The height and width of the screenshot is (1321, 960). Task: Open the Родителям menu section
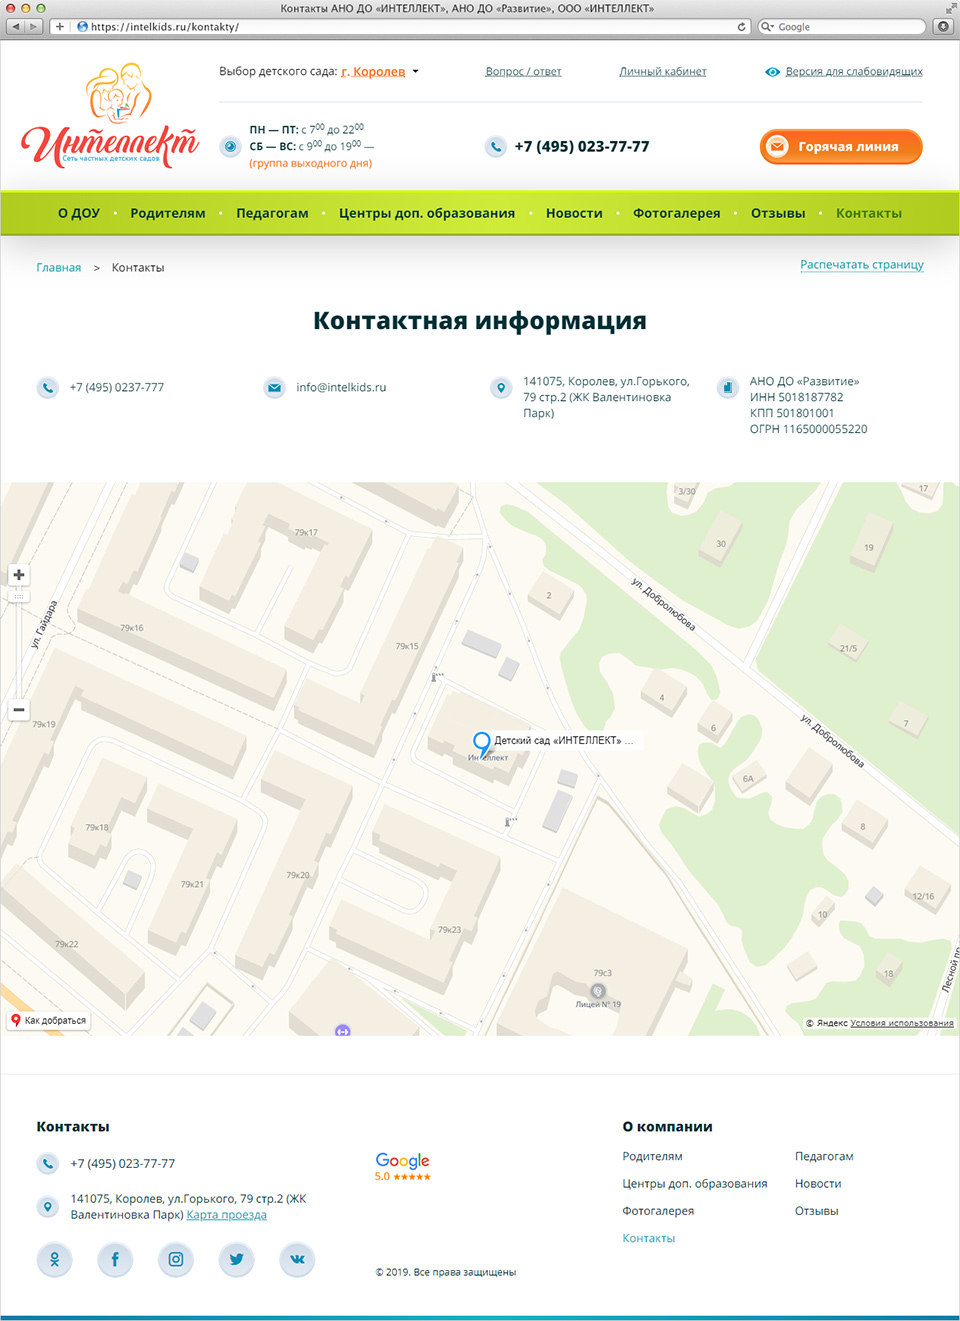click(x=168, y=213)
